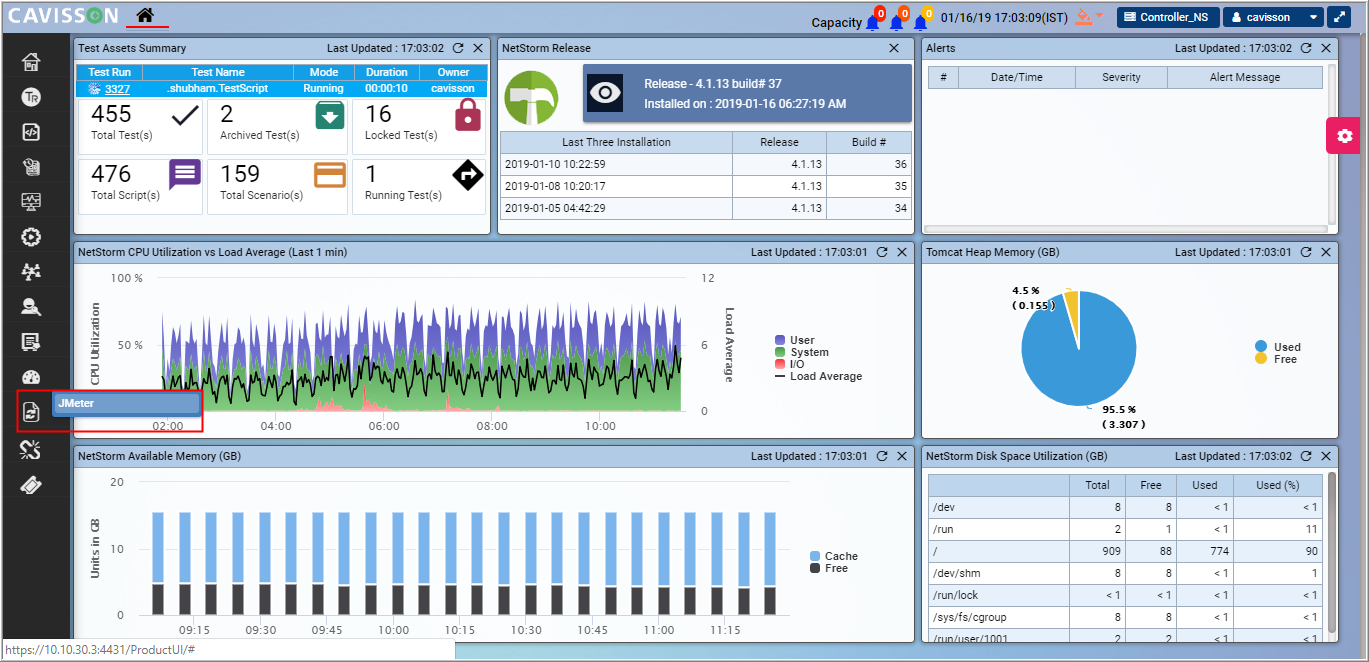This screenshot has width=1369, height=662.
Task: Close the Test Assets Summary panel
Action: click(478, 48)
